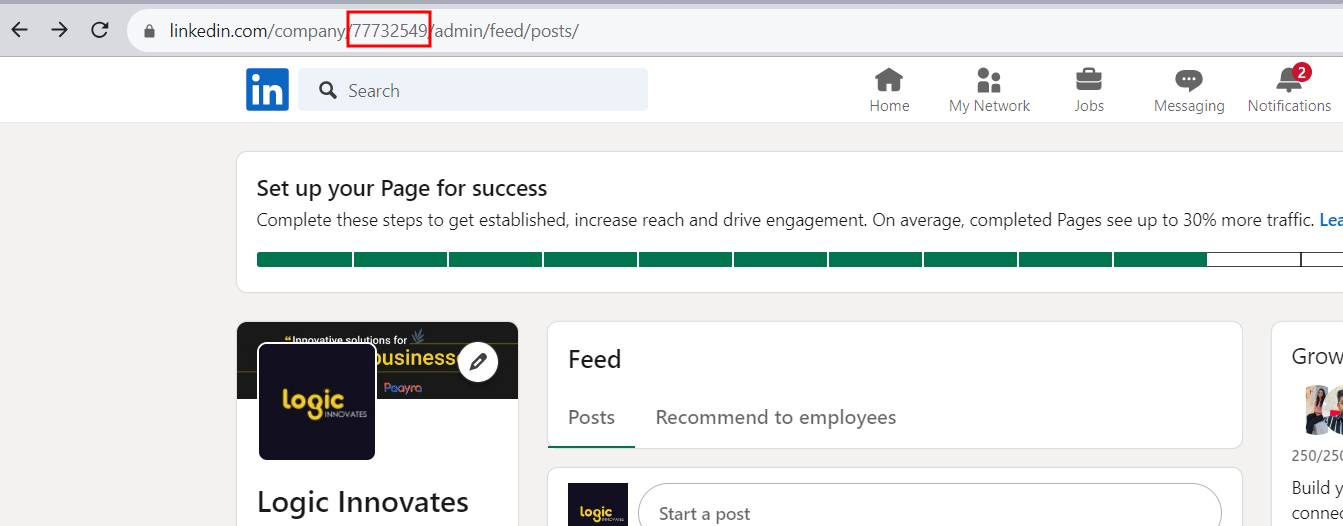Open the Jobs section

pyautogui.click(x=1089, y=91)
